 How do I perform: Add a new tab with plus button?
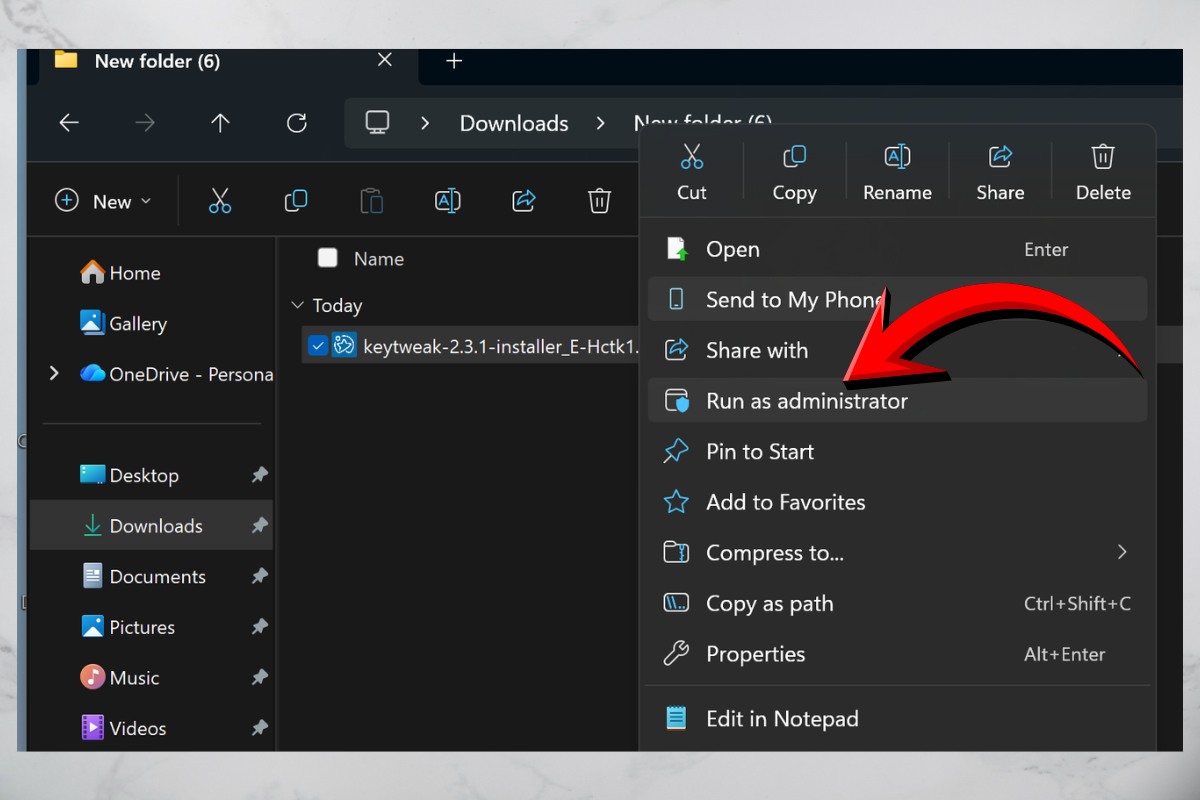tap(454, 61)
